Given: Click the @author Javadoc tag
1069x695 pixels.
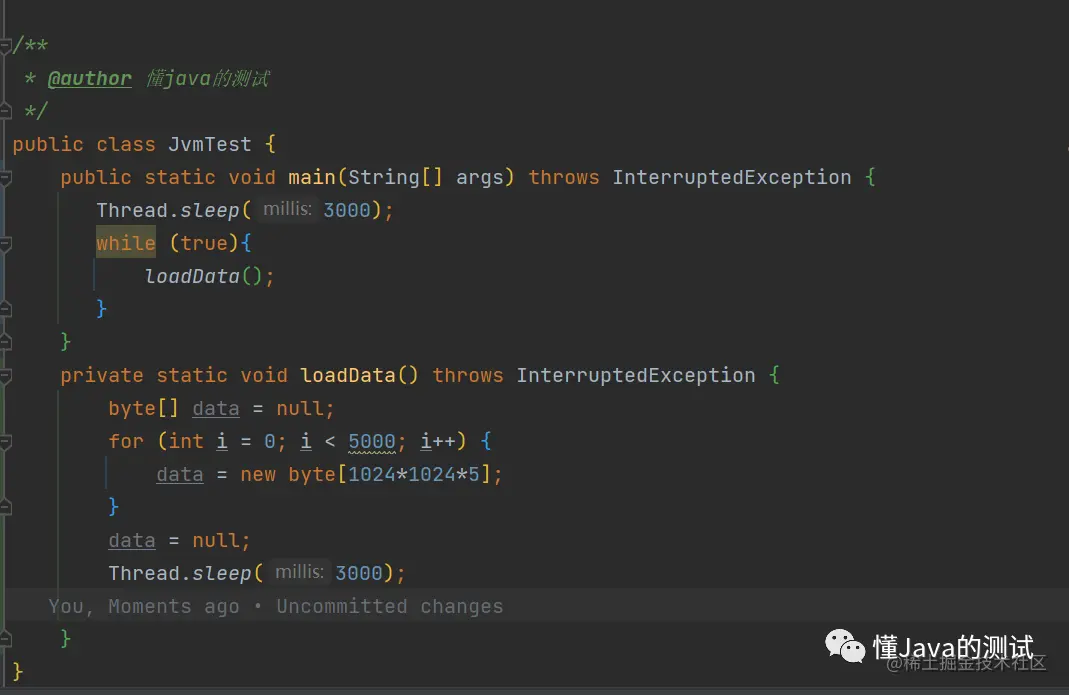Looking at the screenshot, I should point(89,78).
